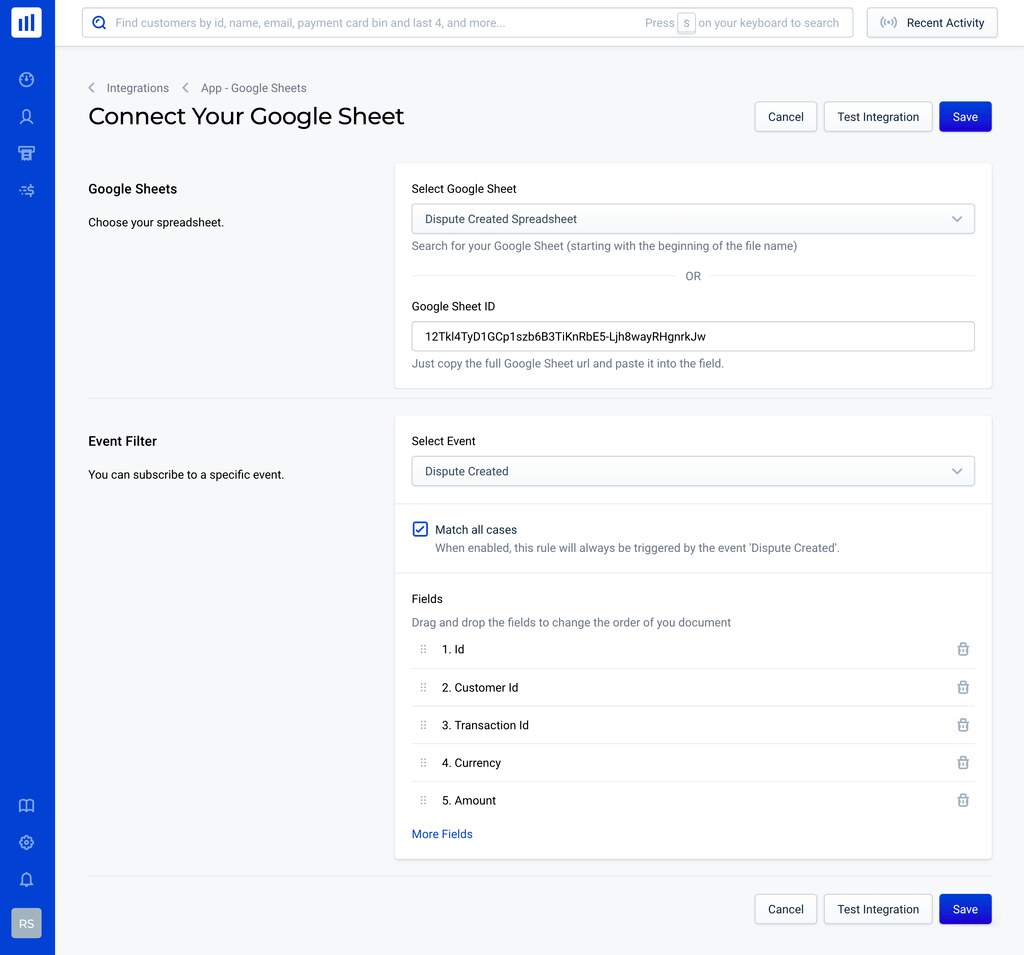Open the documentation book icon
Viewport: 1024px width, 955px height.
(x=27, y=806)
